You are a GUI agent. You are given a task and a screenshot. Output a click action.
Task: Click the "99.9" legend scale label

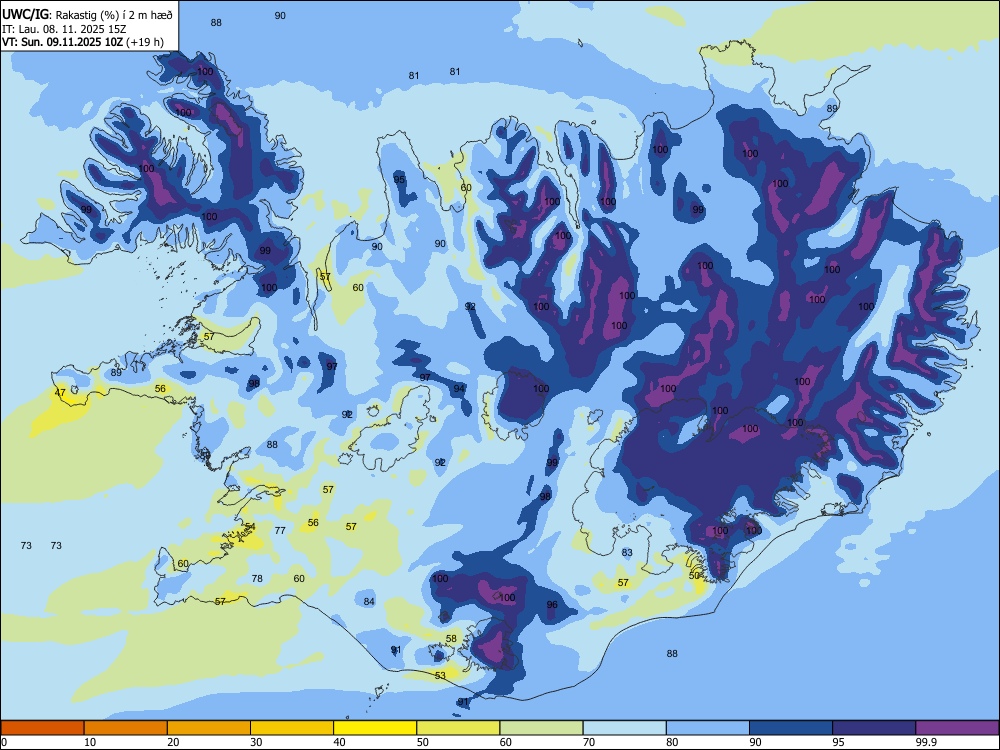coord(925,742)
